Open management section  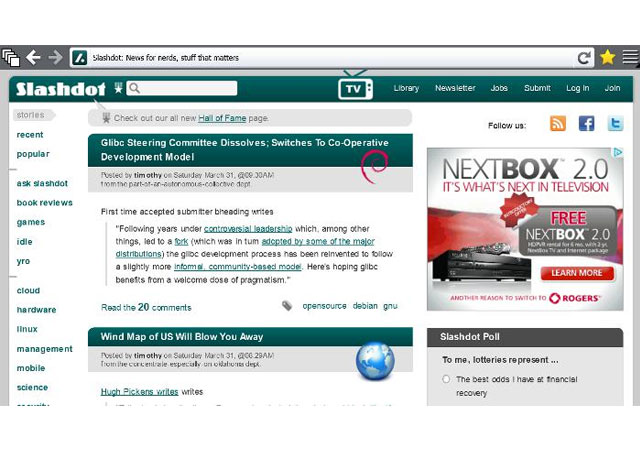44,349
